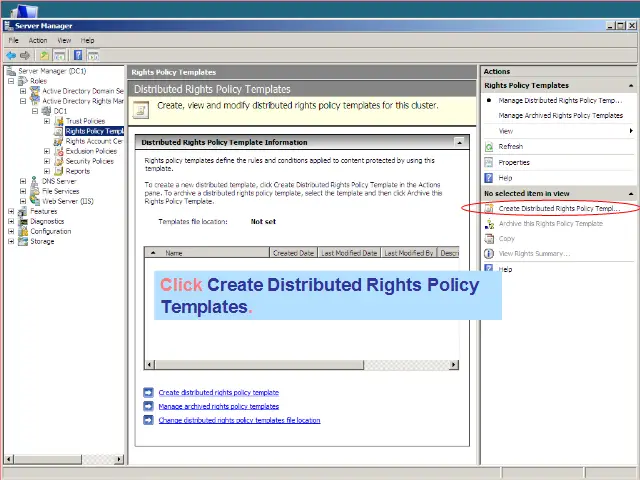Click the Forward arrow toolbar icon
The height and width of the screenshot is (480, 640).
click(x=25, y=55)
